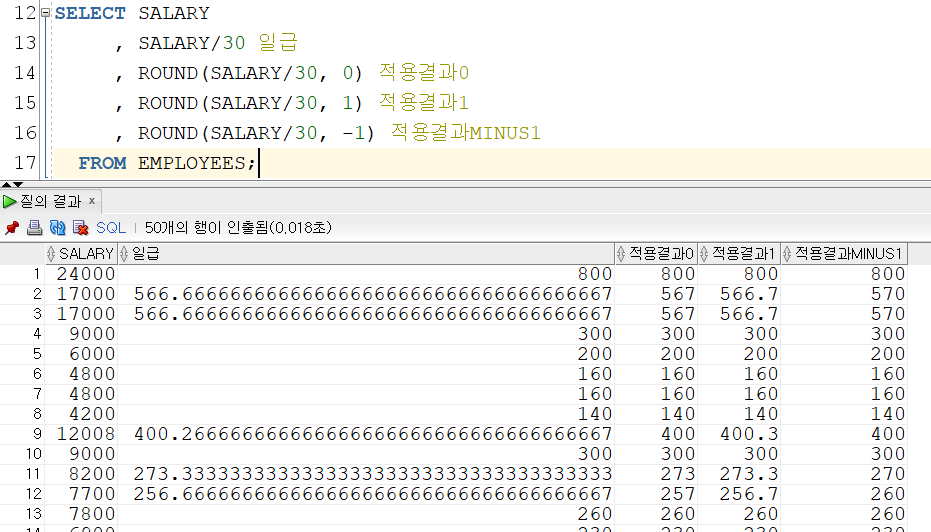Select SALARY cell 24000 in row 1
931x532 pixels.
pyautogui.click(x=81, y=274)
